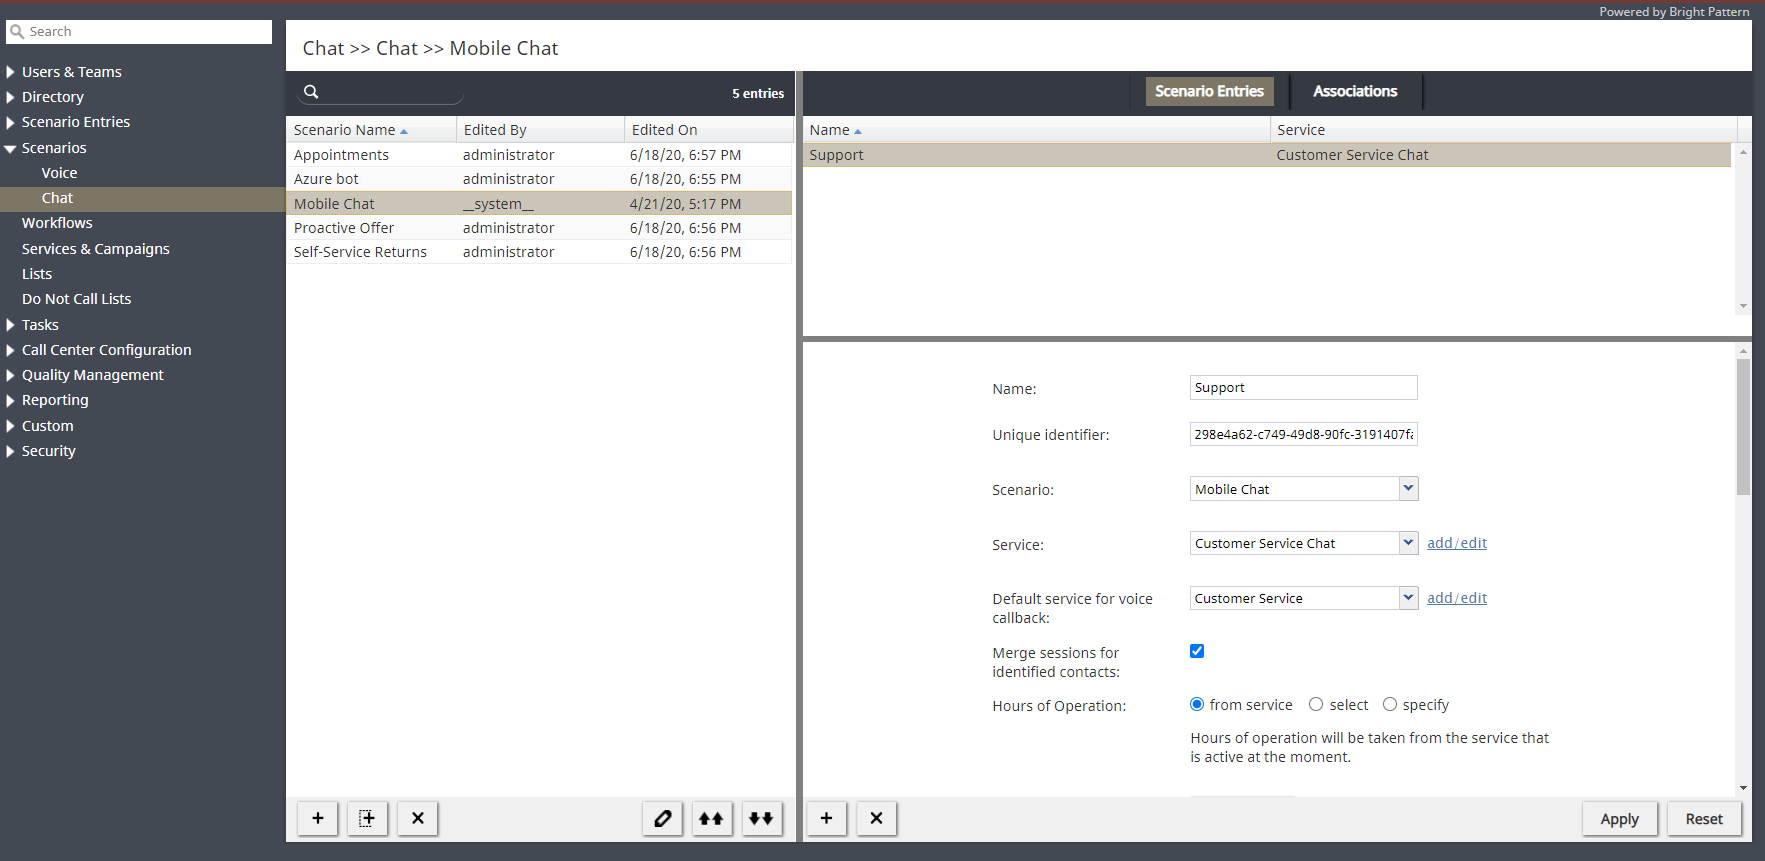The height and width of the screenshot is (861, 1765).
Task: Choose 'select' hours of operation option
Action: pos(1316,704)
